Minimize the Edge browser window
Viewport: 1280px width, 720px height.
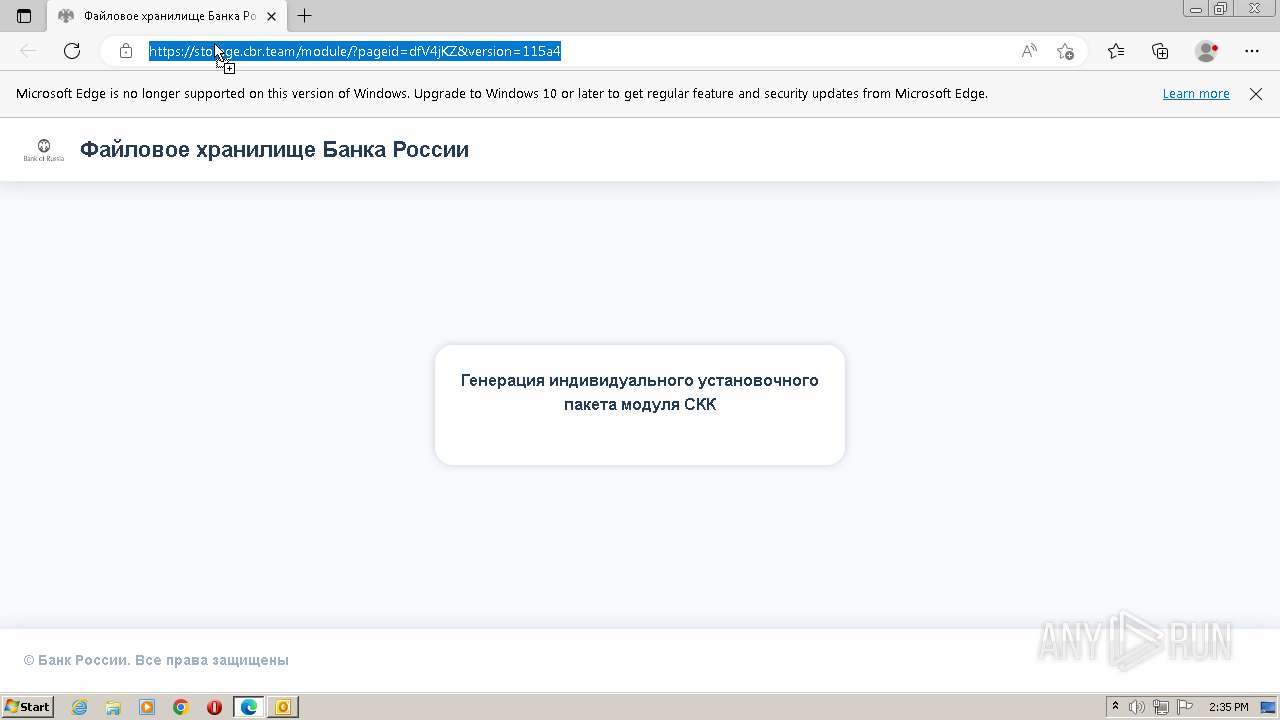click(1196, 9)
